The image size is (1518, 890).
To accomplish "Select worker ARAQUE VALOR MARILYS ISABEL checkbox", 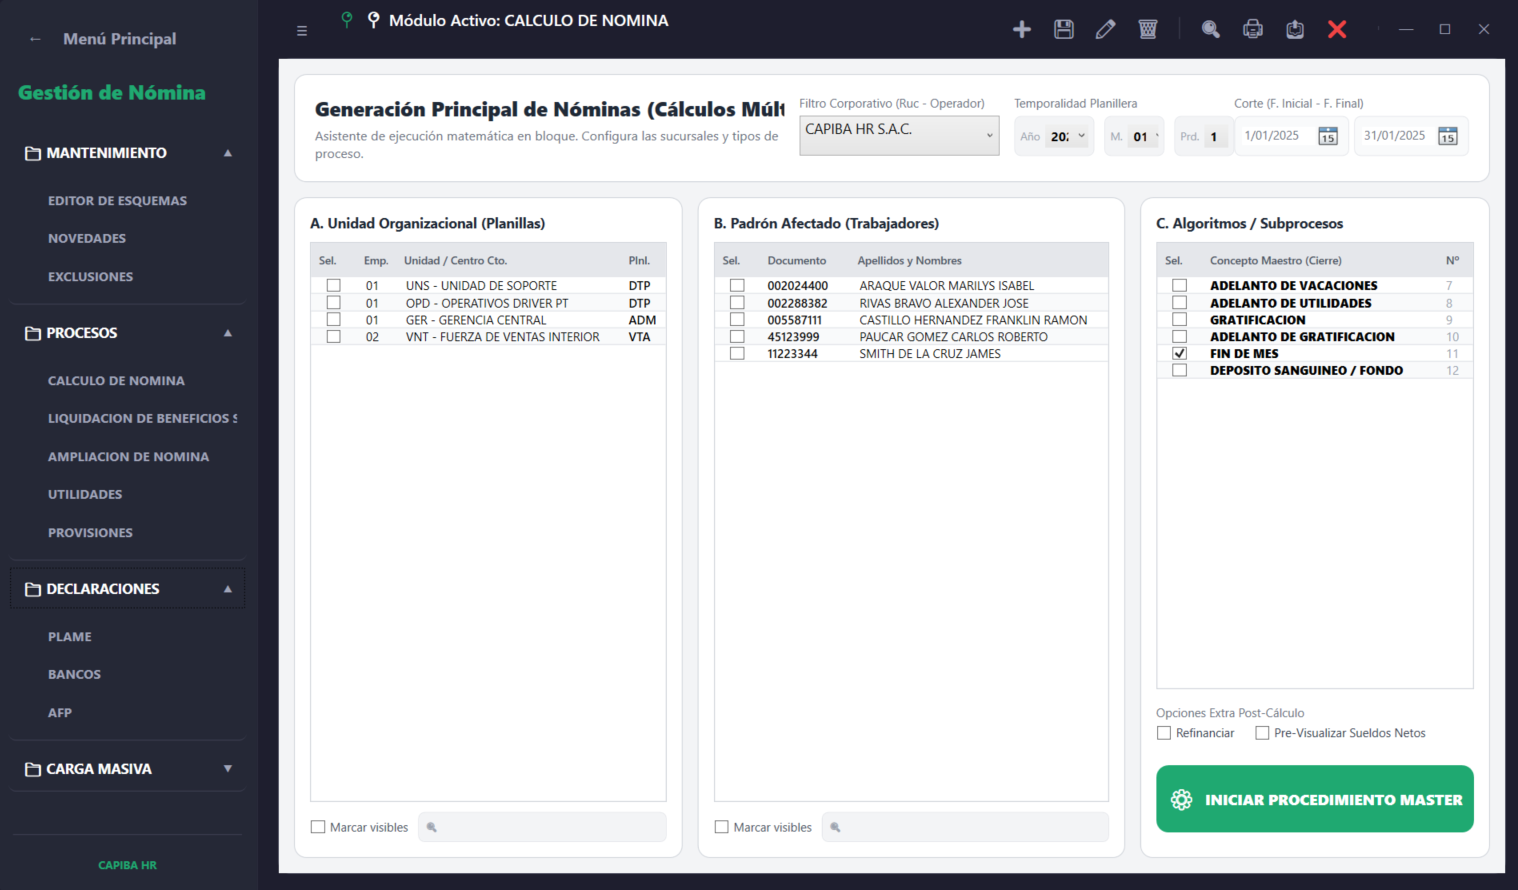I will (x=737, y=285).
